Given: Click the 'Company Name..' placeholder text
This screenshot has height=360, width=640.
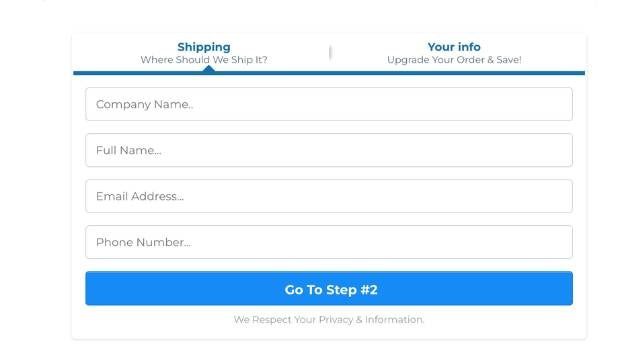Looking at the screenshot, I should [144, 104].
